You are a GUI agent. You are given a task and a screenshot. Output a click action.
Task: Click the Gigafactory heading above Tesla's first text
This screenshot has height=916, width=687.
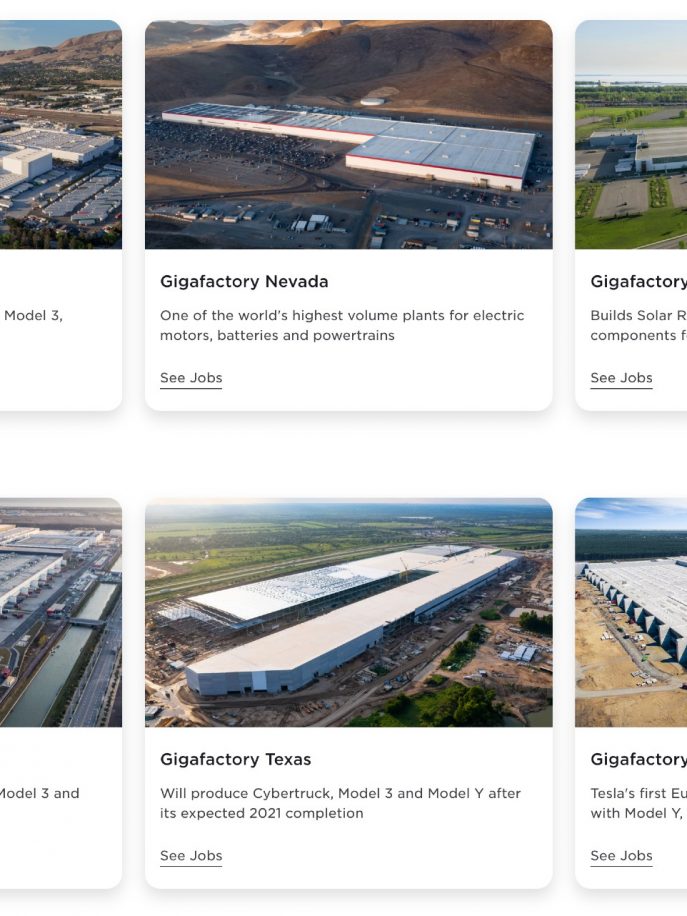639,759
